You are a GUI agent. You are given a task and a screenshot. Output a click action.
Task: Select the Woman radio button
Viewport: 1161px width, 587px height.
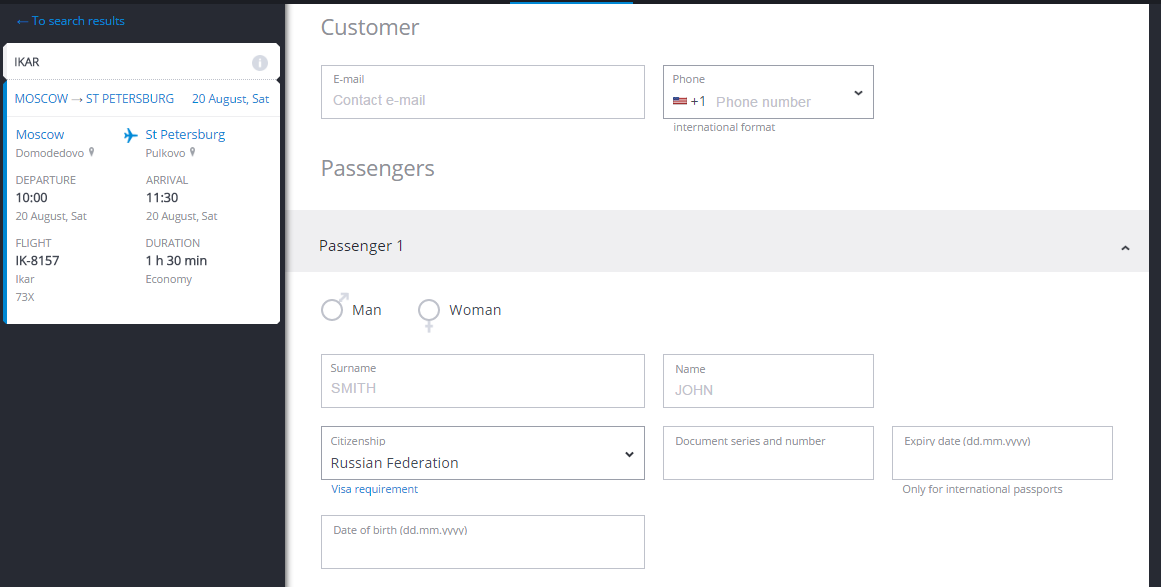click(429, 310)
